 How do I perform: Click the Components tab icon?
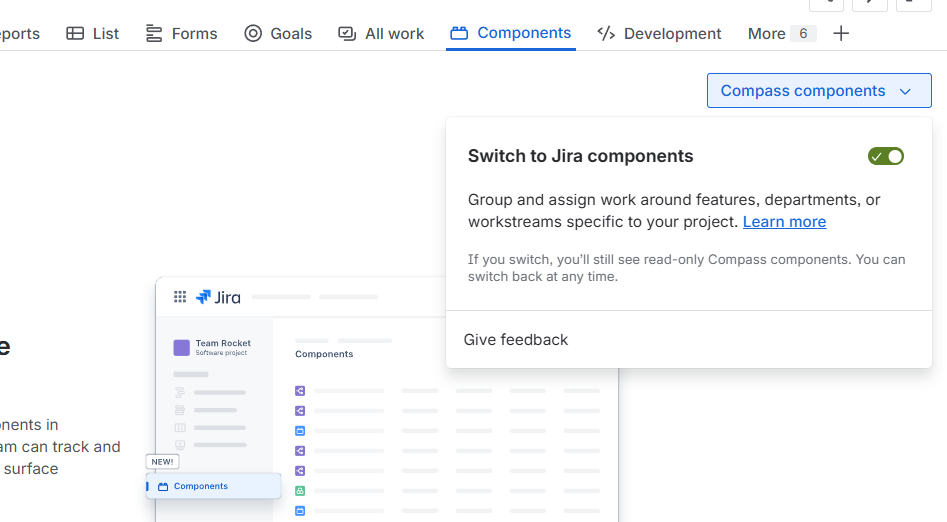459,33
